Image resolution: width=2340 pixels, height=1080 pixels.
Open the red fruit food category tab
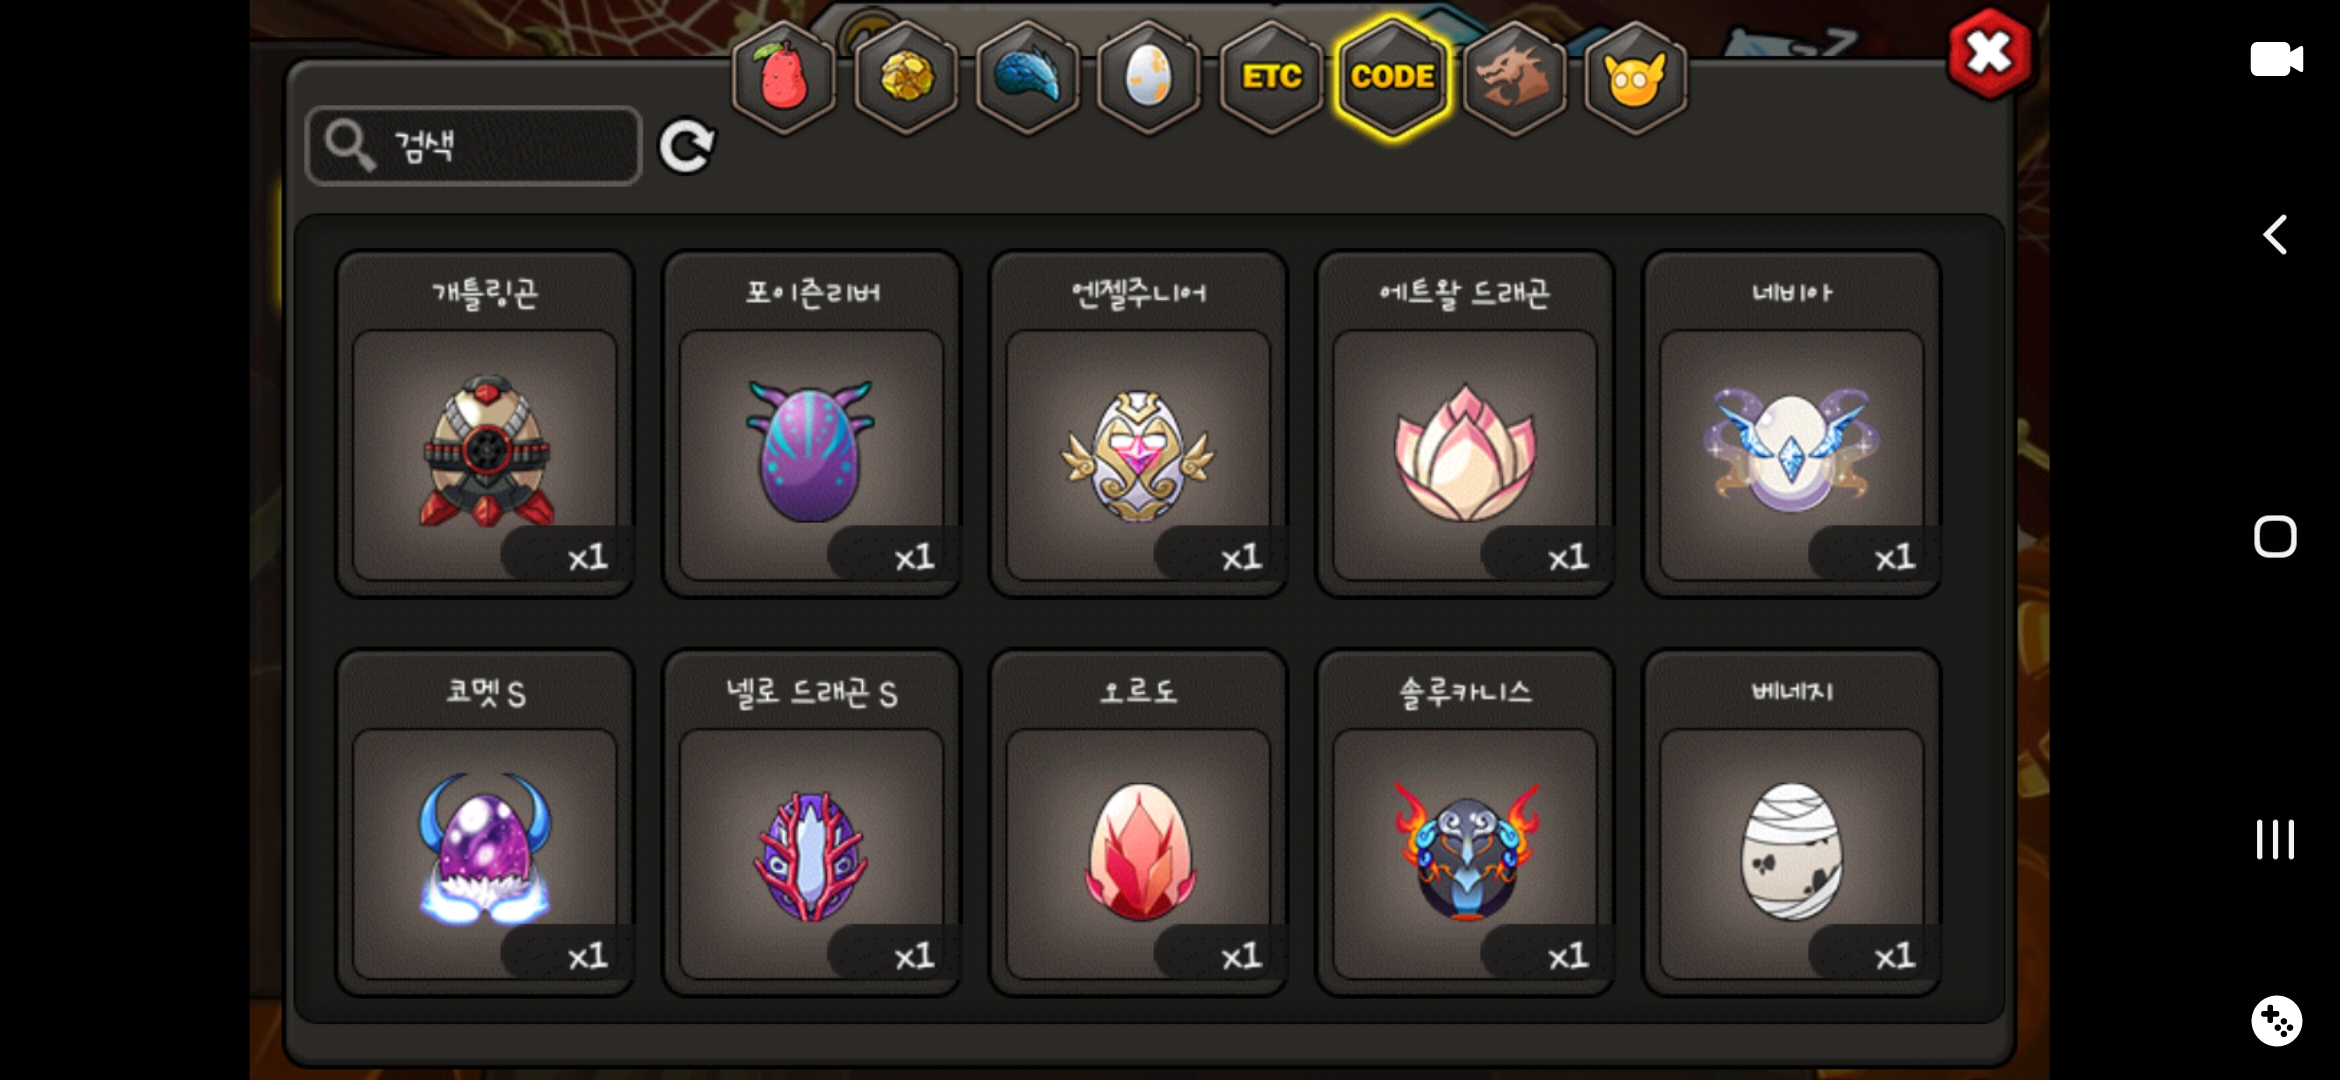pos(784,77)
